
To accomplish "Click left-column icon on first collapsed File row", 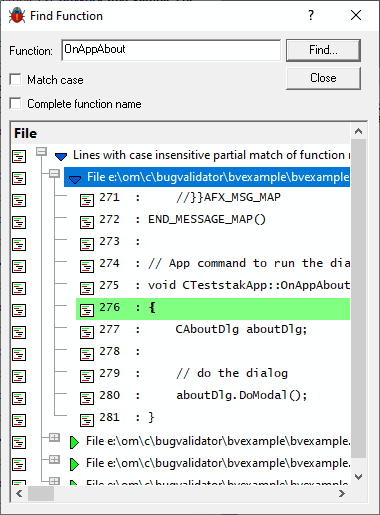I will pyautogui.click(x=19, y=442).
